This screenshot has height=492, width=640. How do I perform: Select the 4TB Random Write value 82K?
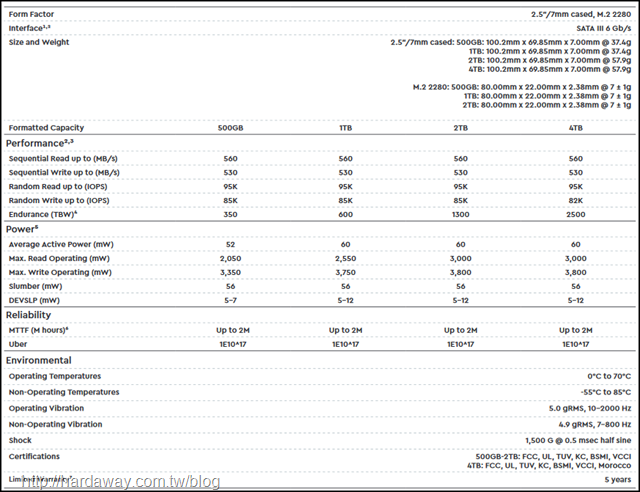(x=576, y=200)
